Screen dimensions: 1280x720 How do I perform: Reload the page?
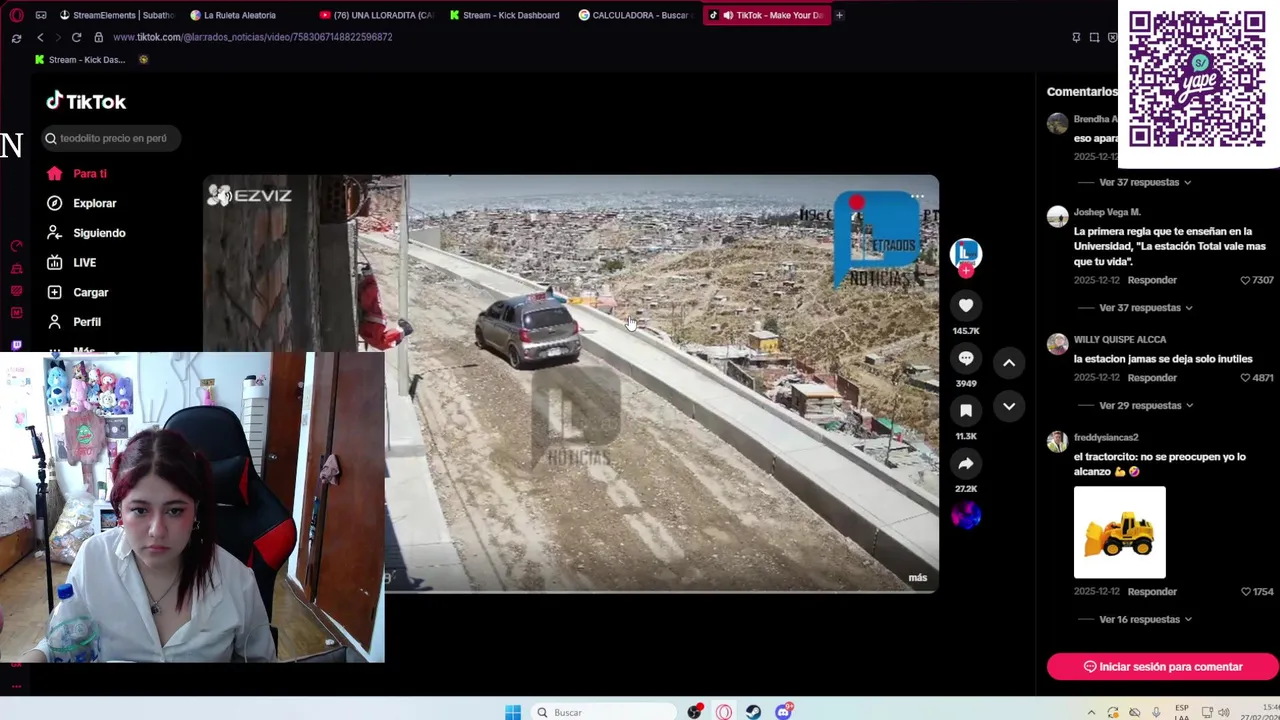click(x=76, y=37)
